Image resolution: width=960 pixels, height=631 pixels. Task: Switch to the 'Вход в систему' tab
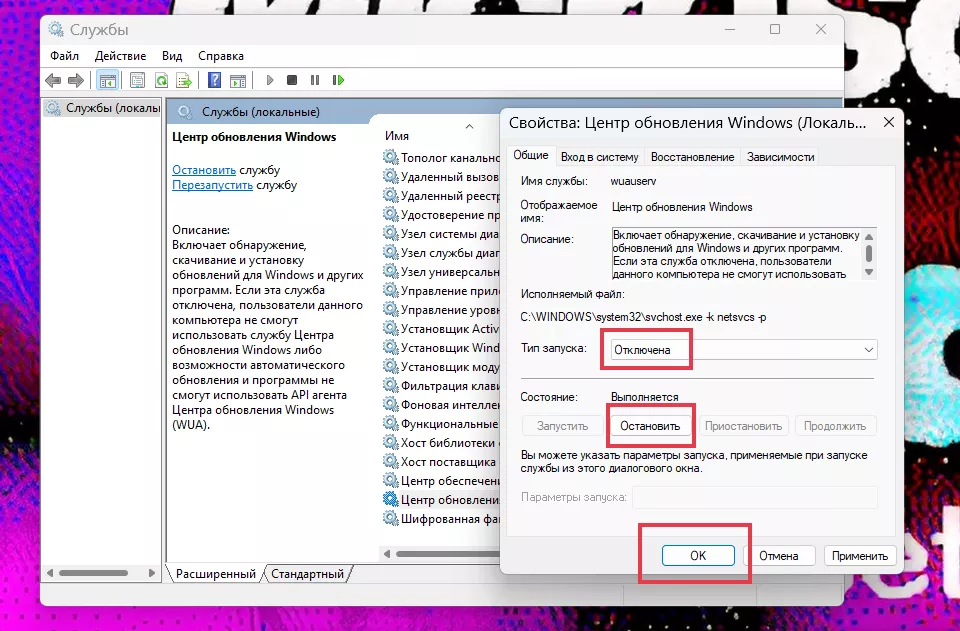[x=599, y=156]
